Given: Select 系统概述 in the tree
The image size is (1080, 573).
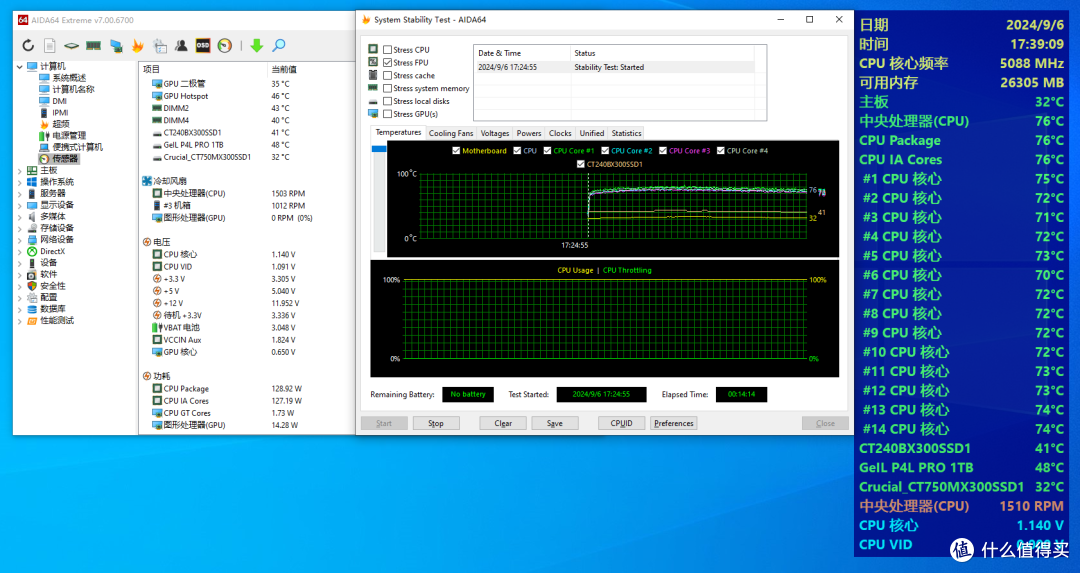Looking at the screenshot, I should [x=69, y=78].
